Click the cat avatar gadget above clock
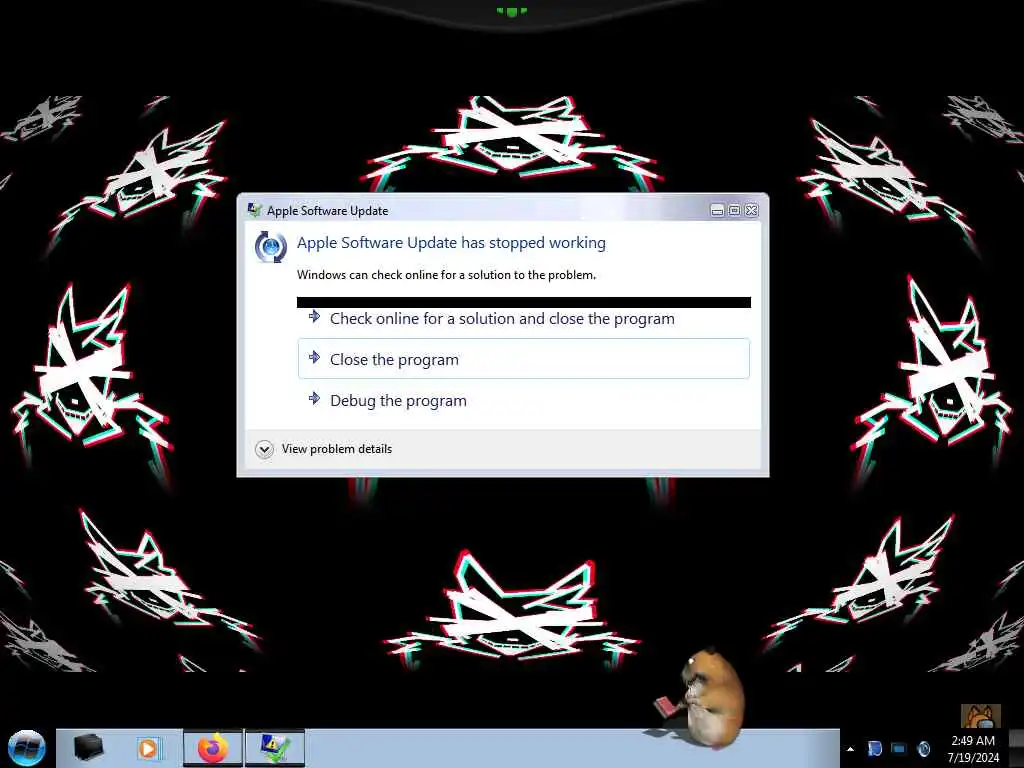Screen dimensions: 1024x768 pos(980,716)
